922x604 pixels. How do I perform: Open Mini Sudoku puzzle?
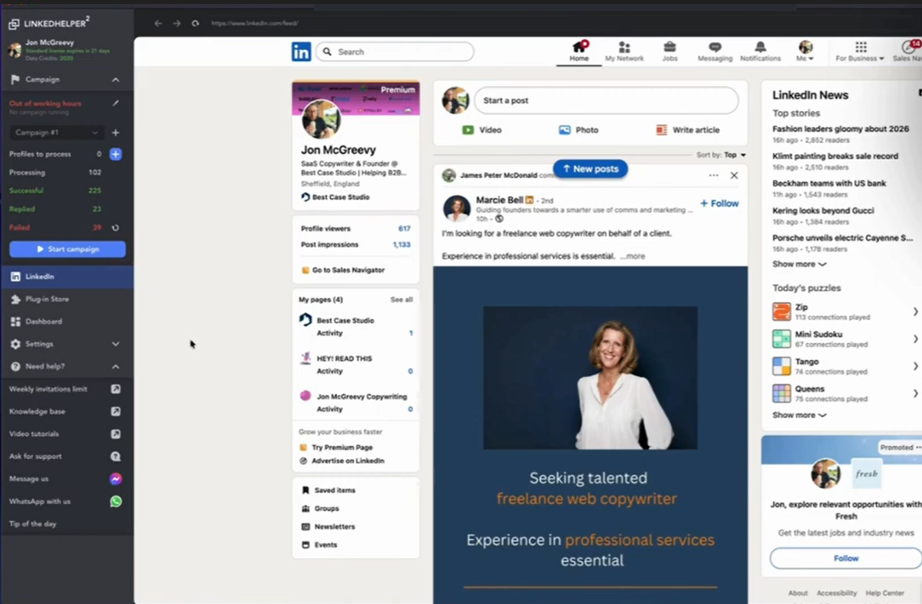click(844, 339)
